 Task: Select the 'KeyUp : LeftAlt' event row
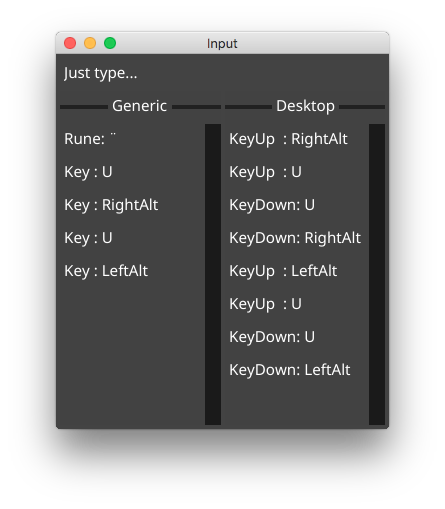tap(283, 271)
